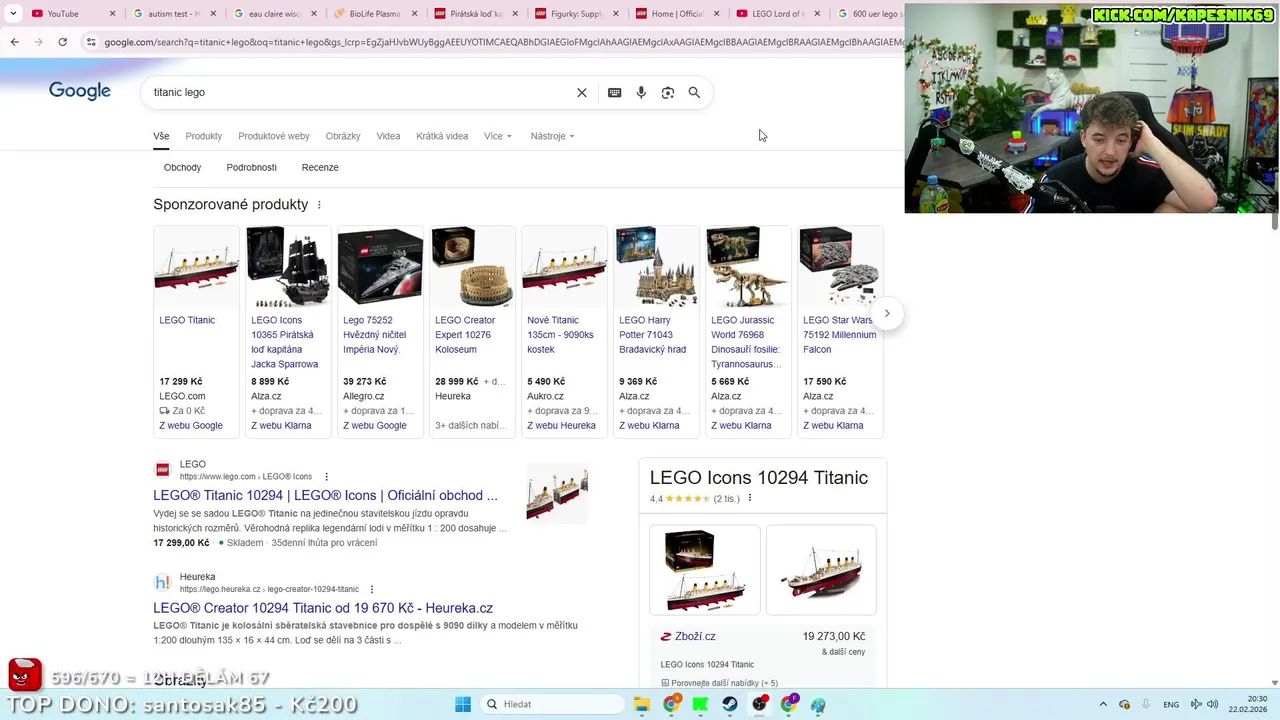
Task: Switch to the BioLife Plasma tab
Action: pos(374,14)
